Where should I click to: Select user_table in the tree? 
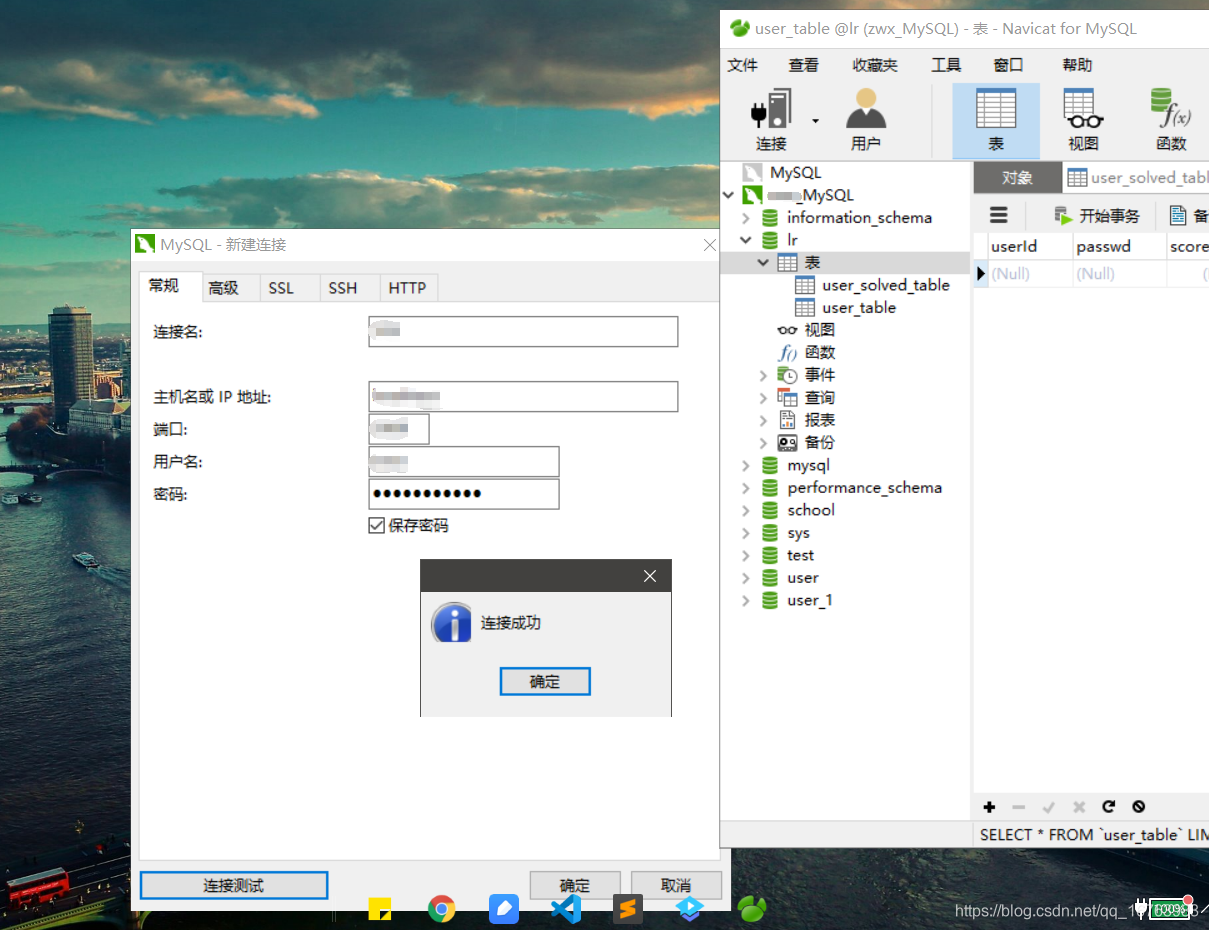[x=858, y=308]
